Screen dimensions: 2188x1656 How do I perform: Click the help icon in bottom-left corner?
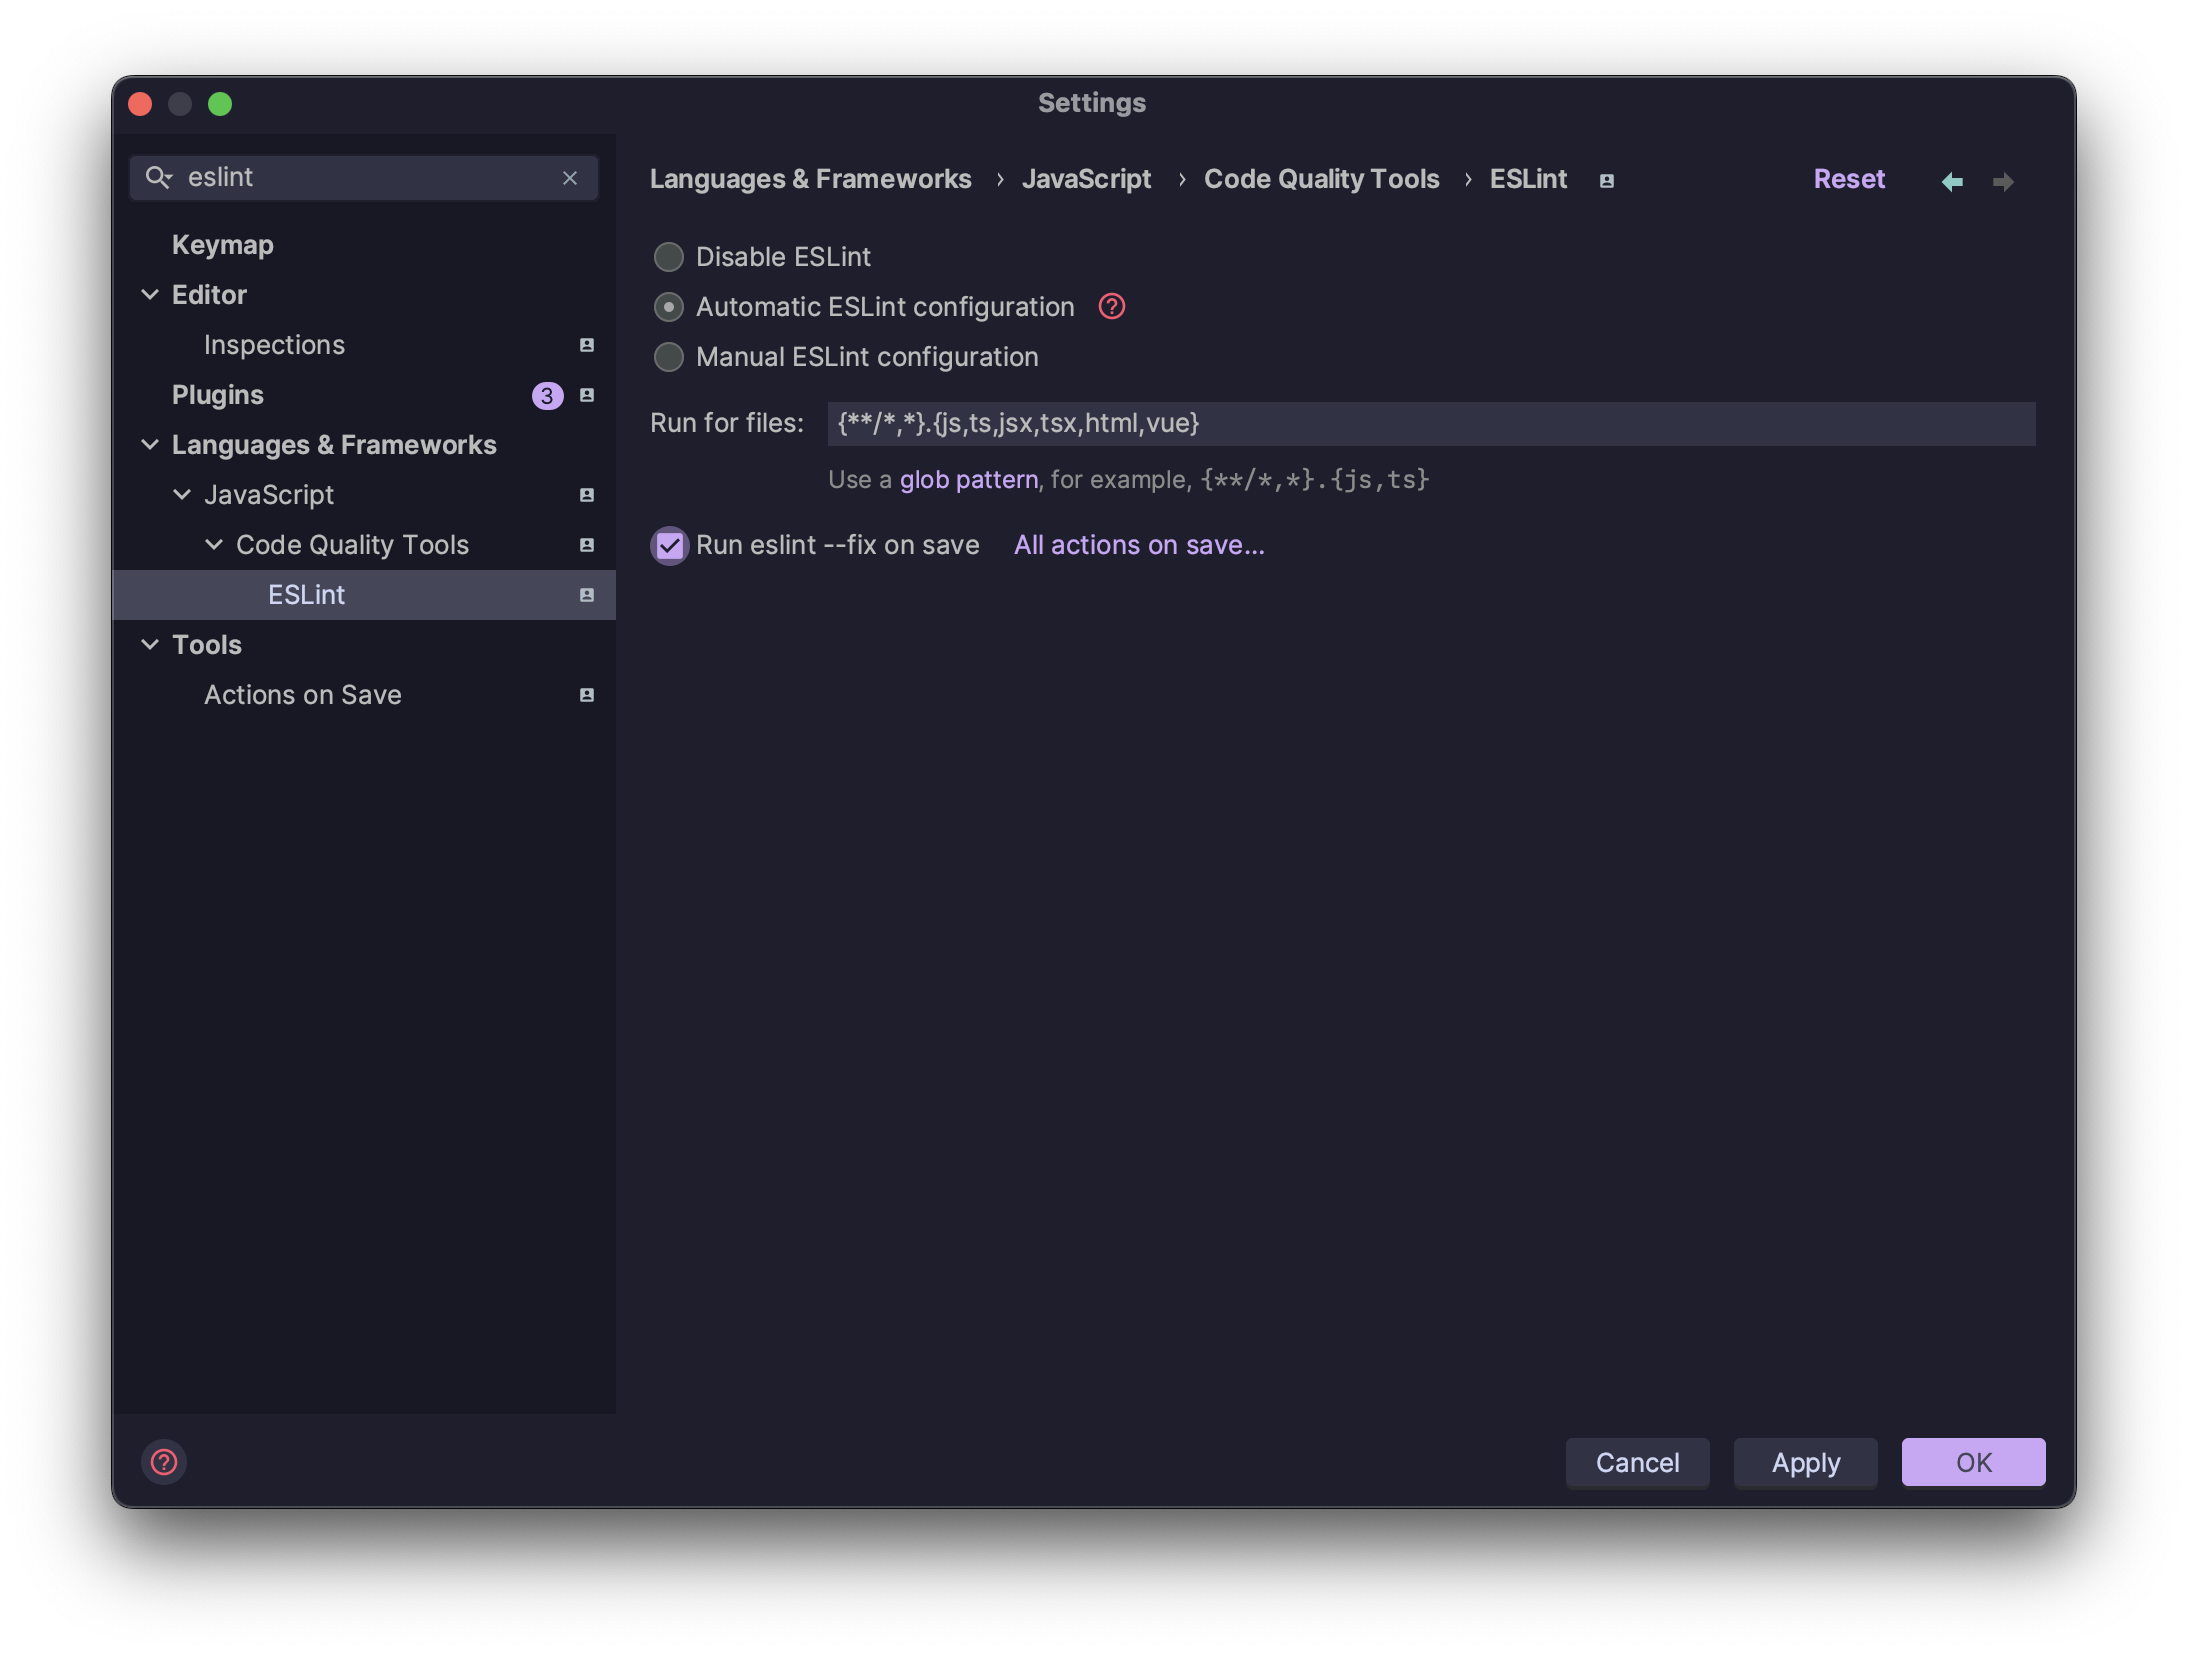click(x=163, y=1462)
